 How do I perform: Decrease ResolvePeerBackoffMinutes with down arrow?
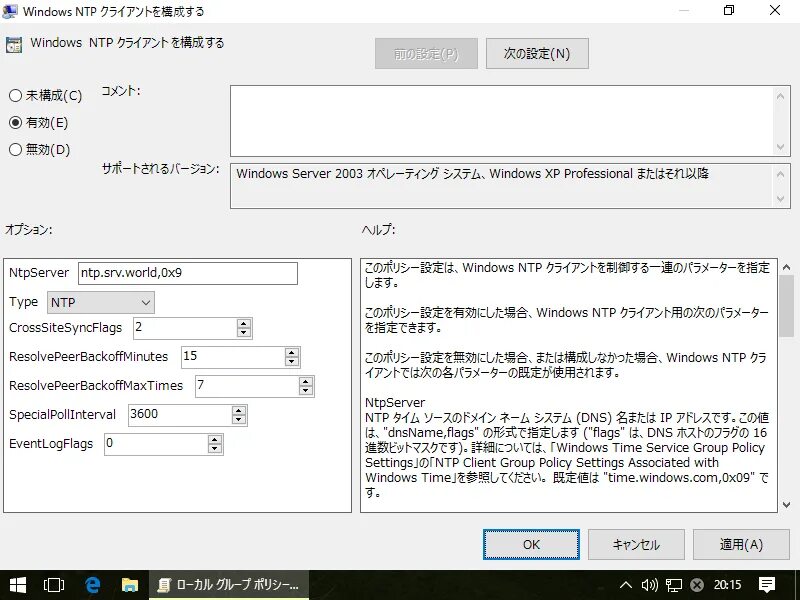pyautogui.click(x=292, y=361)
